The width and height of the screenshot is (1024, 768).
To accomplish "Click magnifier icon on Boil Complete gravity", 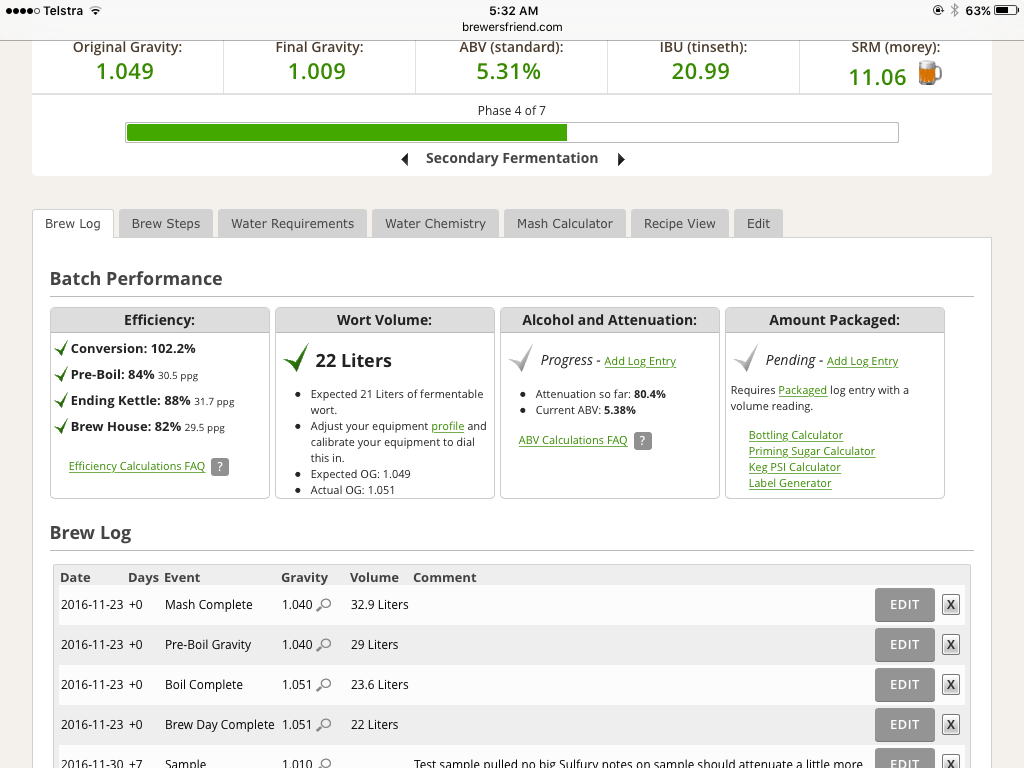I will click(323, 685).
